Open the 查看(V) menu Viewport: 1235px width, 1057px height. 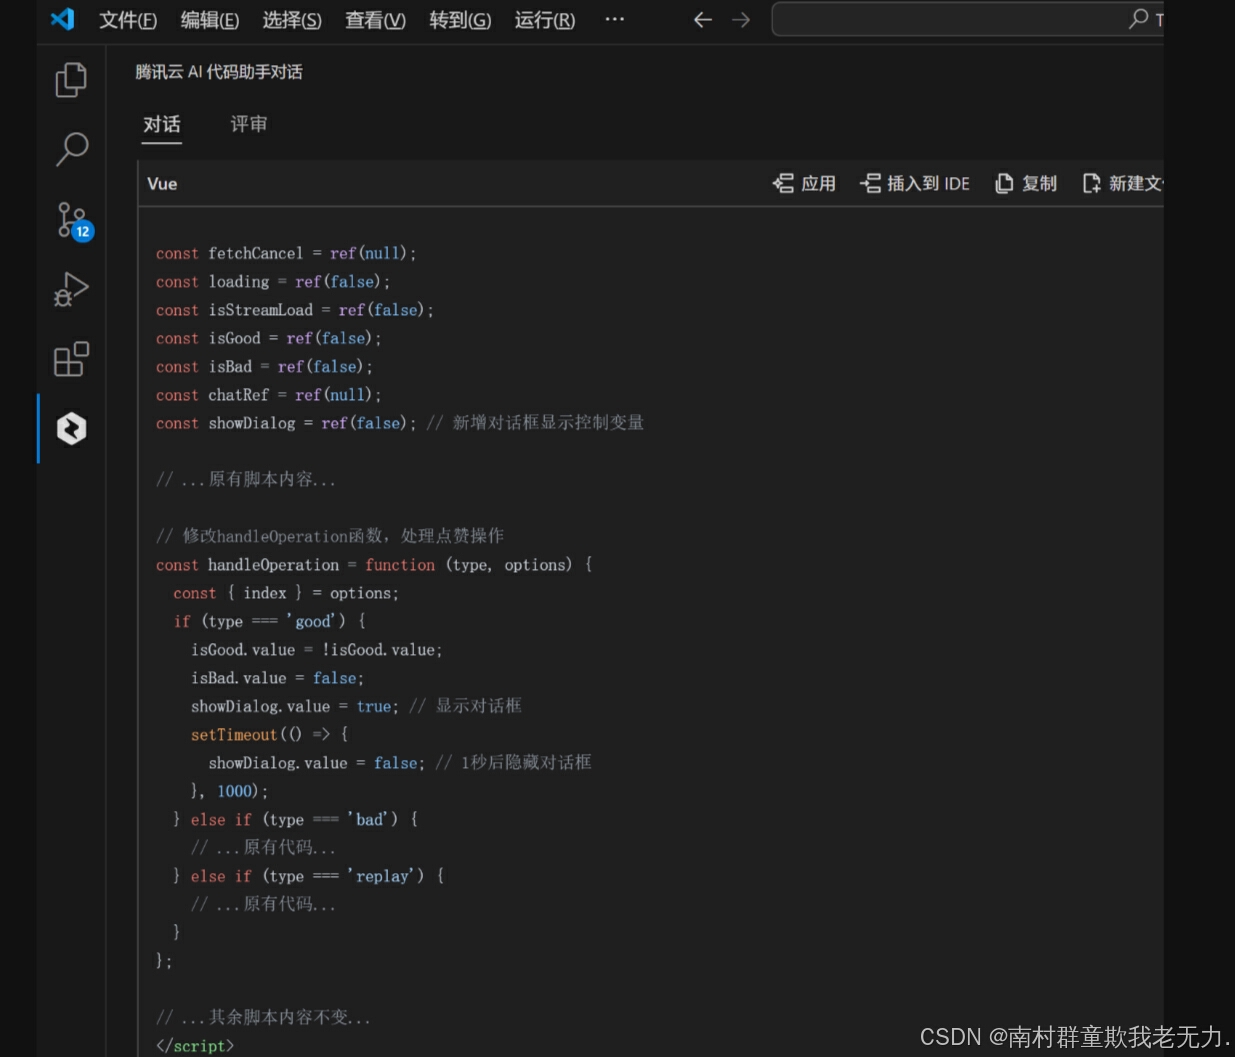375,20
